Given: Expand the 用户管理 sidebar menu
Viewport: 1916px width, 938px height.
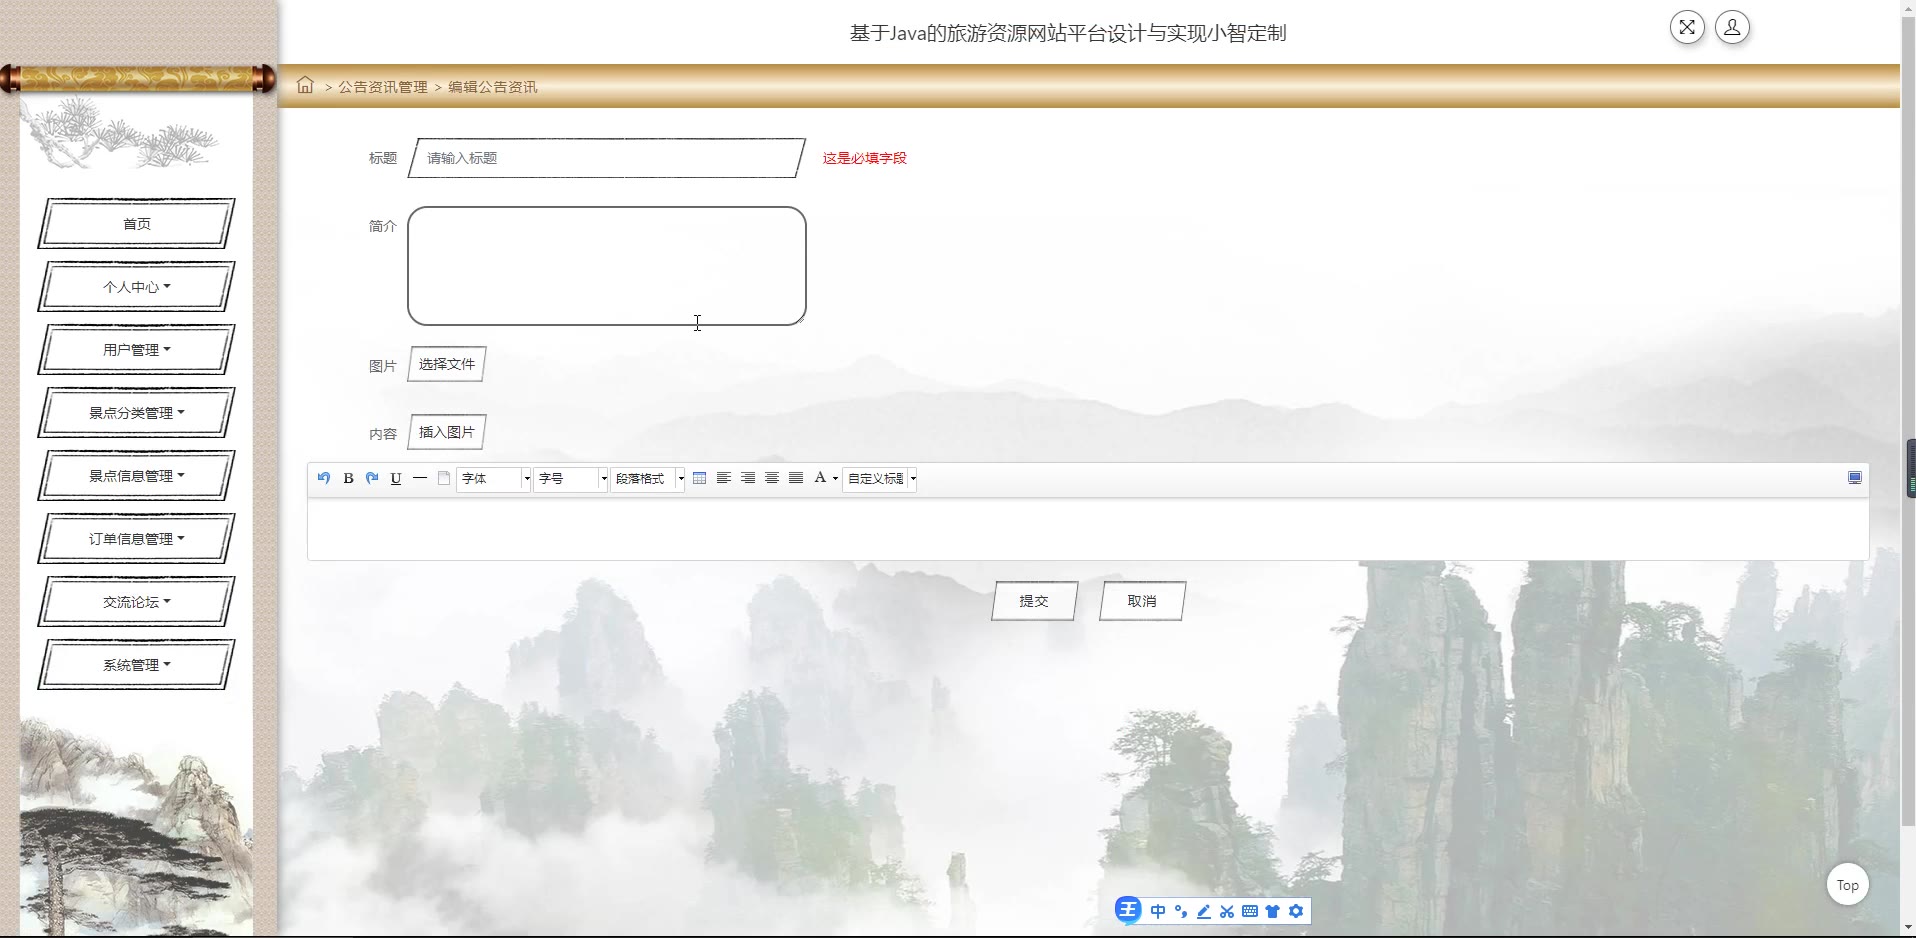Looking at the screenshot, I should 136,350.
